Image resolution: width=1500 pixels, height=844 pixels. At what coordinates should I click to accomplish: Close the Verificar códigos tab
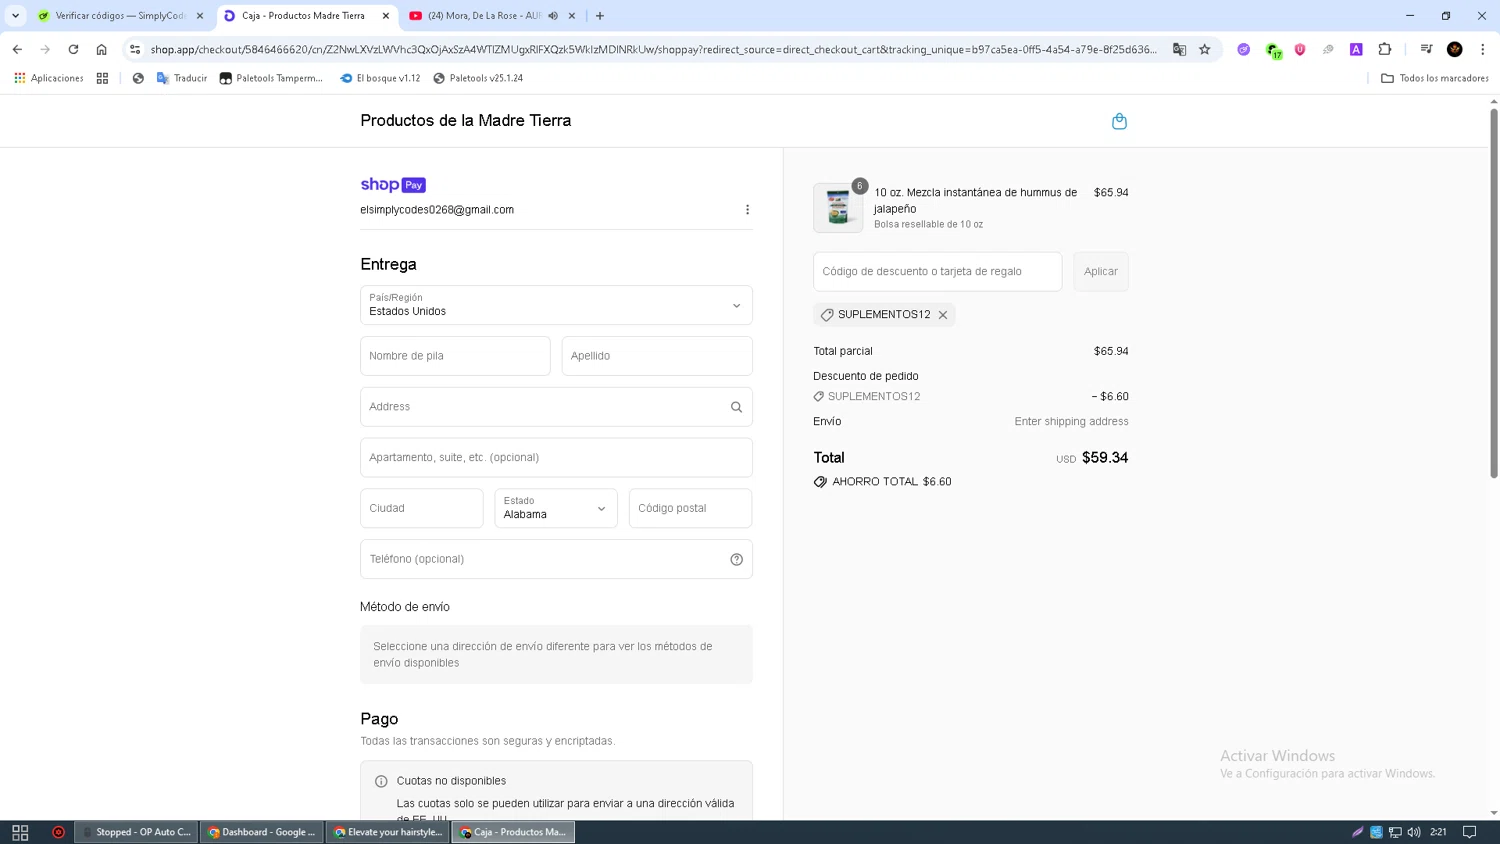[x=200, y=16]
